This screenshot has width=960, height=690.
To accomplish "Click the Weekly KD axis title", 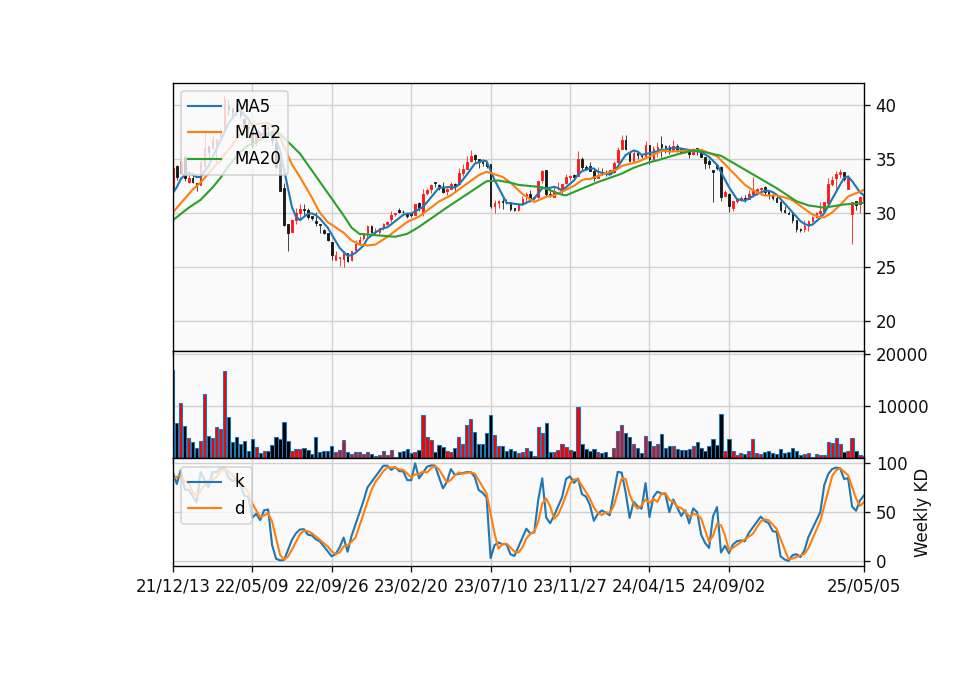I will tap(921, 513).
